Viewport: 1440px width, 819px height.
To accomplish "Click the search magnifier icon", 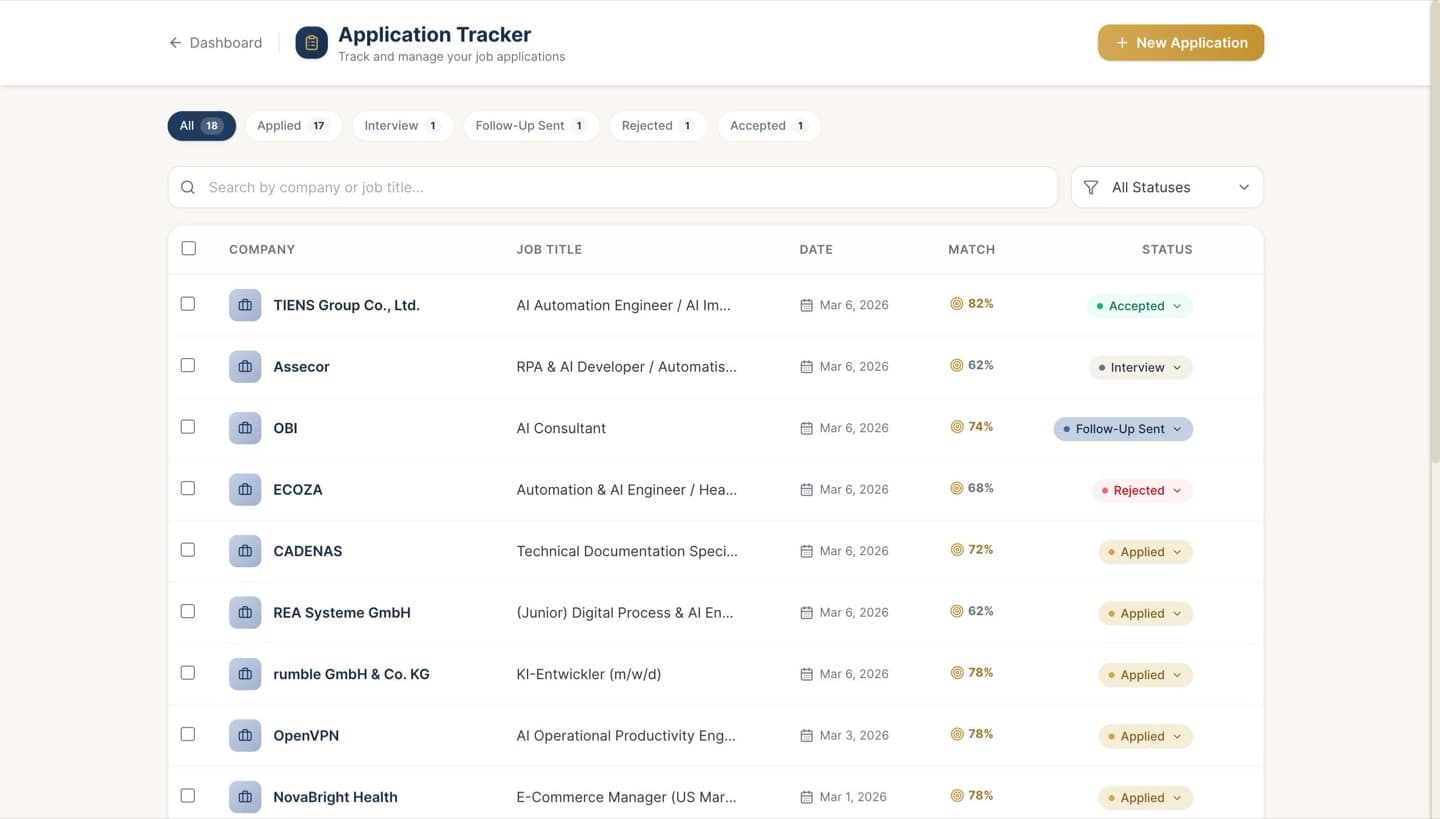I will pos(187,187).
